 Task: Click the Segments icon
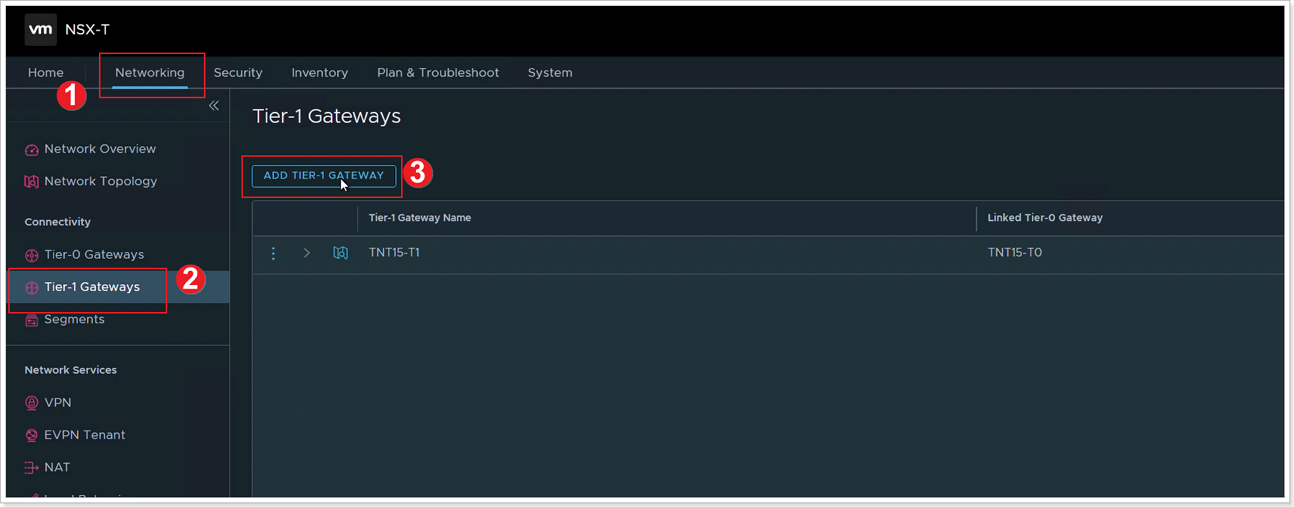(x=32, y=320)
